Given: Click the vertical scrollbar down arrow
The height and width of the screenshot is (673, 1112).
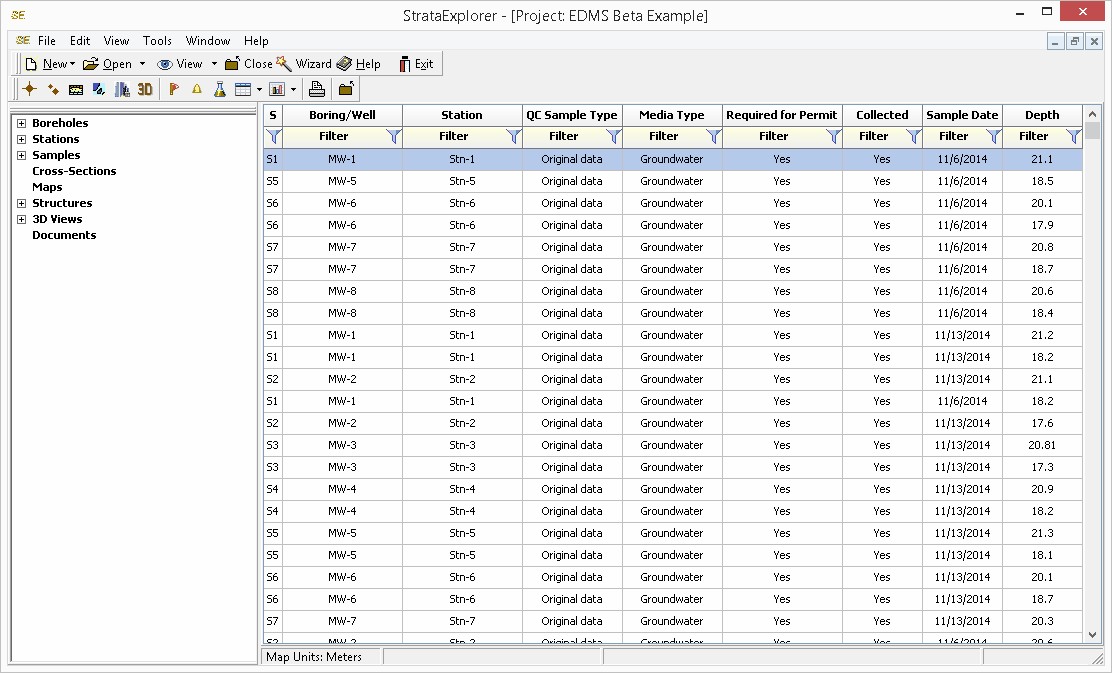Looking at the screenshot, I should click(x=1092, y=634).
